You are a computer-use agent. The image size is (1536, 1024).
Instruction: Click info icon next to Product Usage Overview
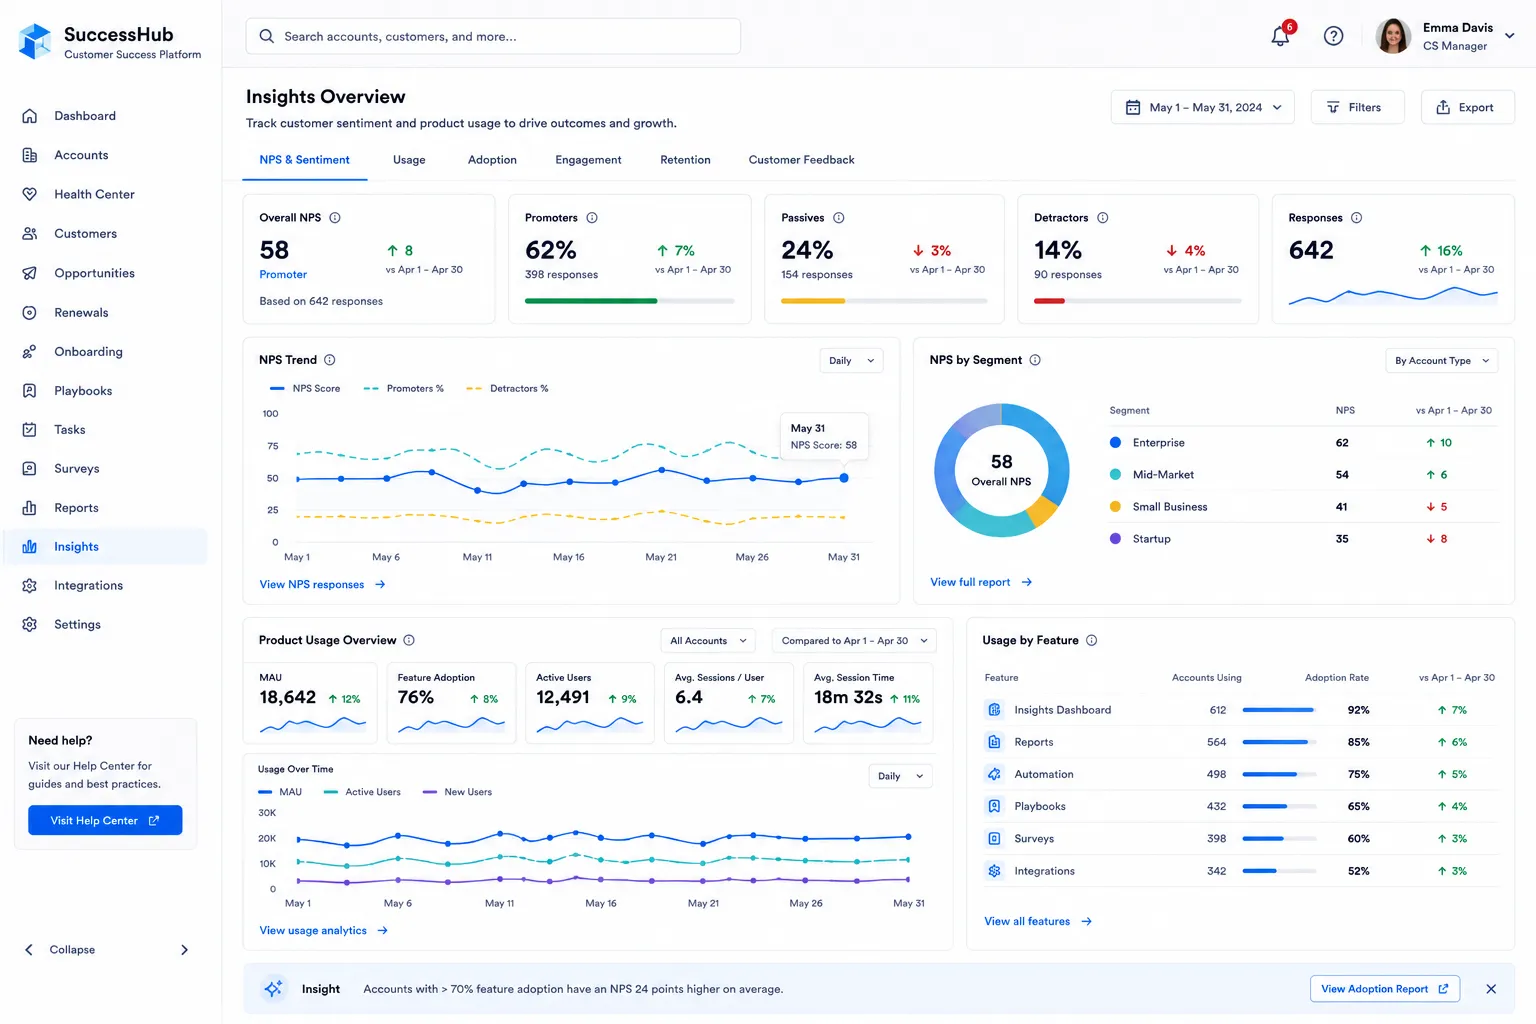(x=409, y=640)
